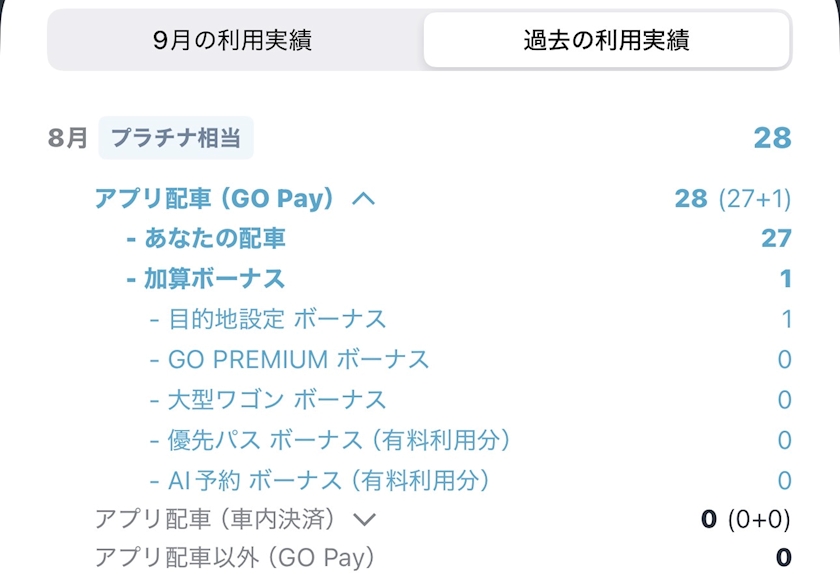Collapse the アプリ配車 (GO Pay) chevron
The image size is (840, 574).
(364, 199)
